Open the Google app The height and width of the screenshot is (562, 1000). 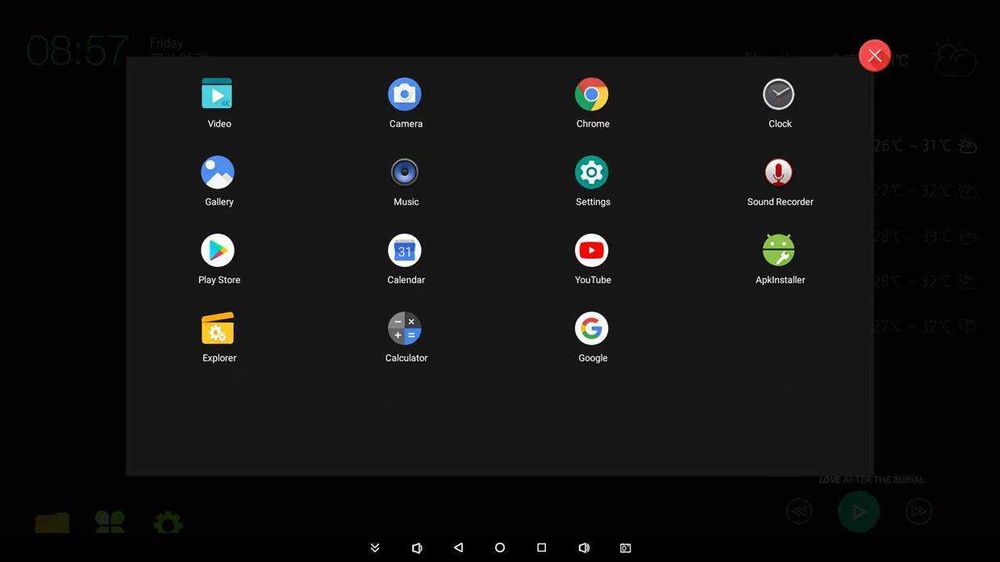pos(591,329)
